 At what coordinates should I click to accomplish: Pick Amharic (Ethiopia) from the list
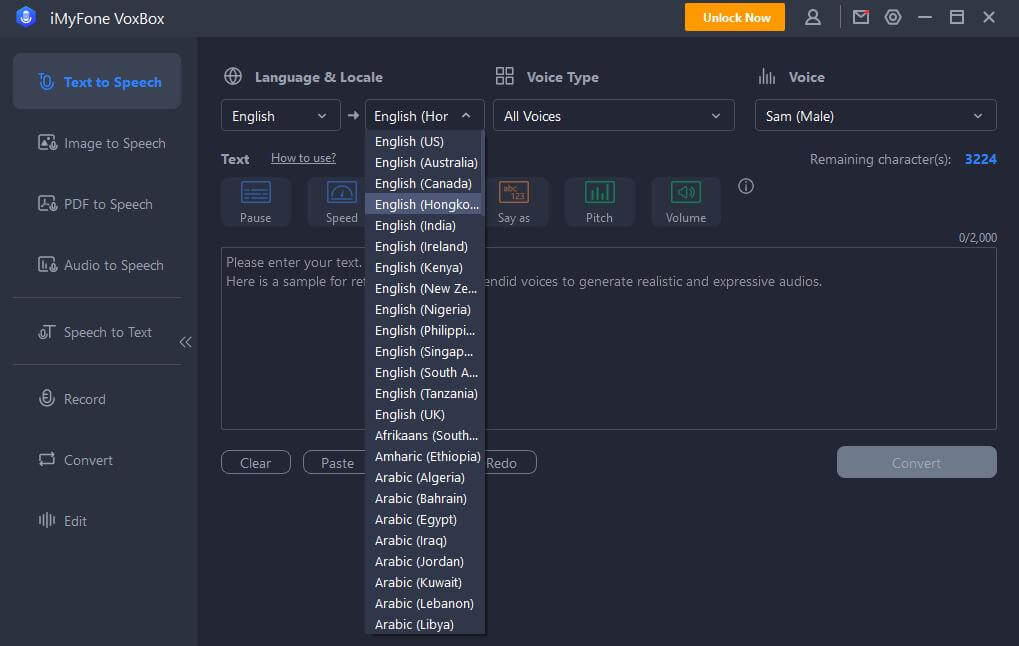click(424, 456)
